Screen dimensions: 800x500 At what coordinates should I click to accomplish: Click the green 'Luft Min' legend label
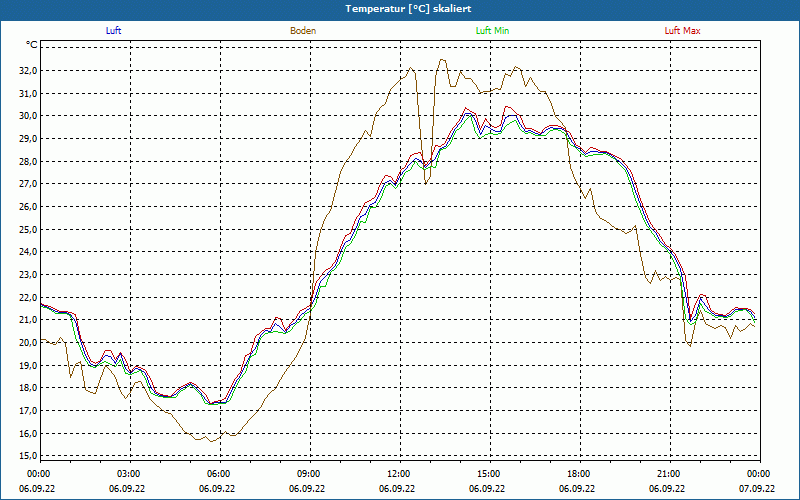pyautogui.click(x=492, y=31)
